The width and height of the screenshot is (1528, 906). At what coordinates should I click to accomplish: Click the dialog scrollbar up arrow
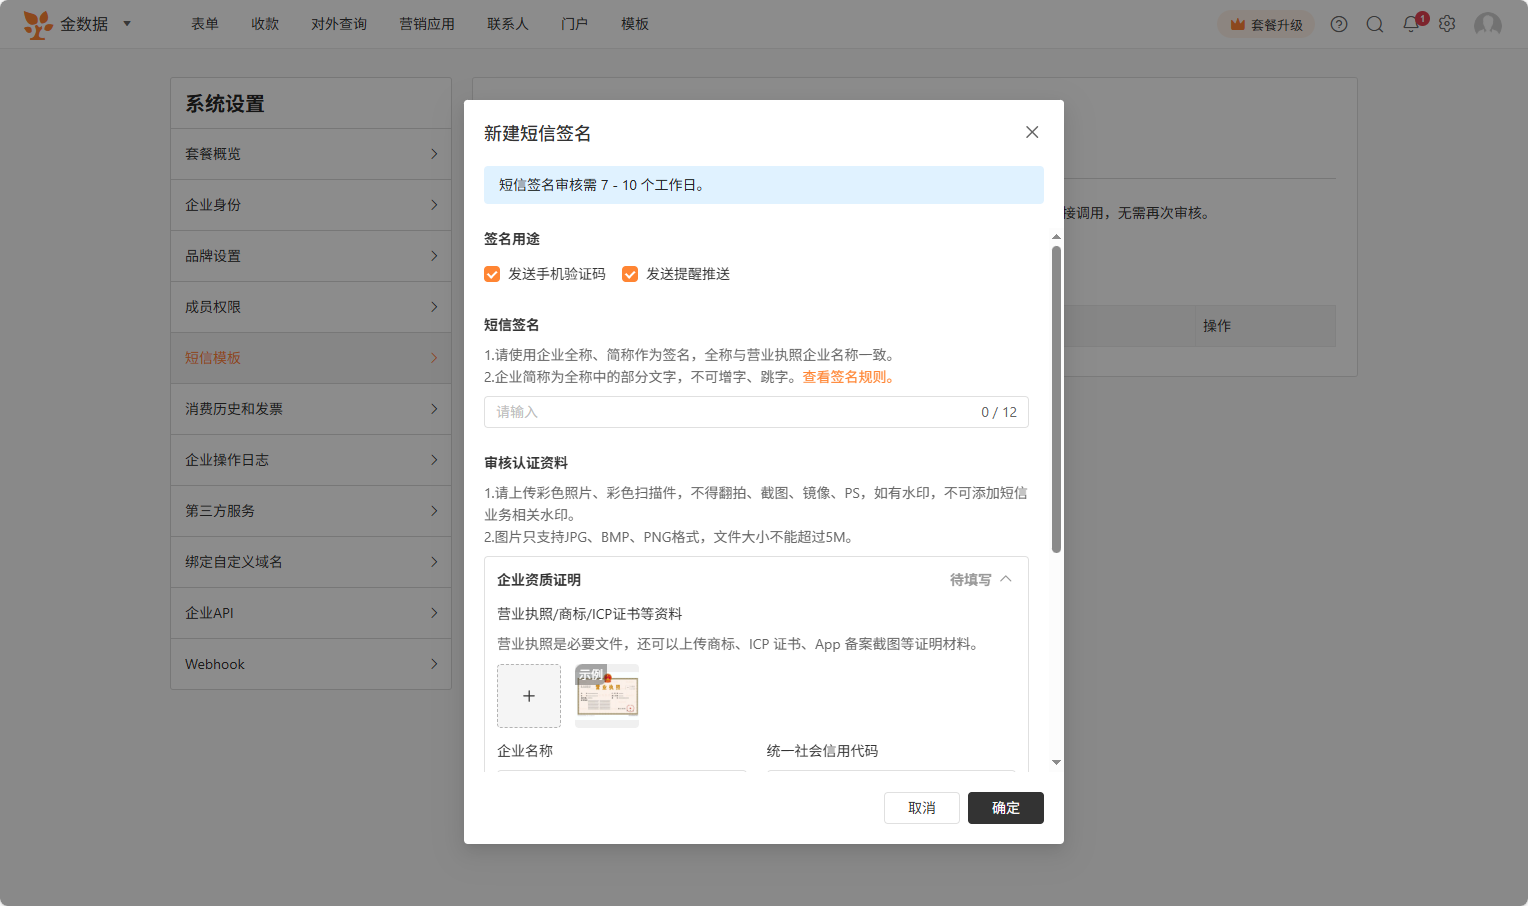point(1056,237)
